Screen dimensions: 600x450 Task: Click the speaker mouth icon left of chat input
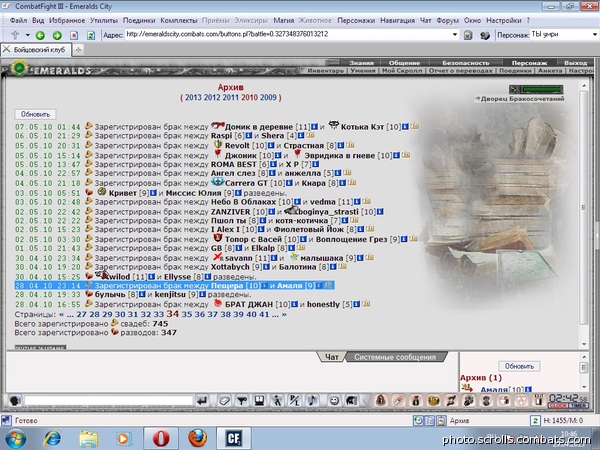[x=15, y=401]
